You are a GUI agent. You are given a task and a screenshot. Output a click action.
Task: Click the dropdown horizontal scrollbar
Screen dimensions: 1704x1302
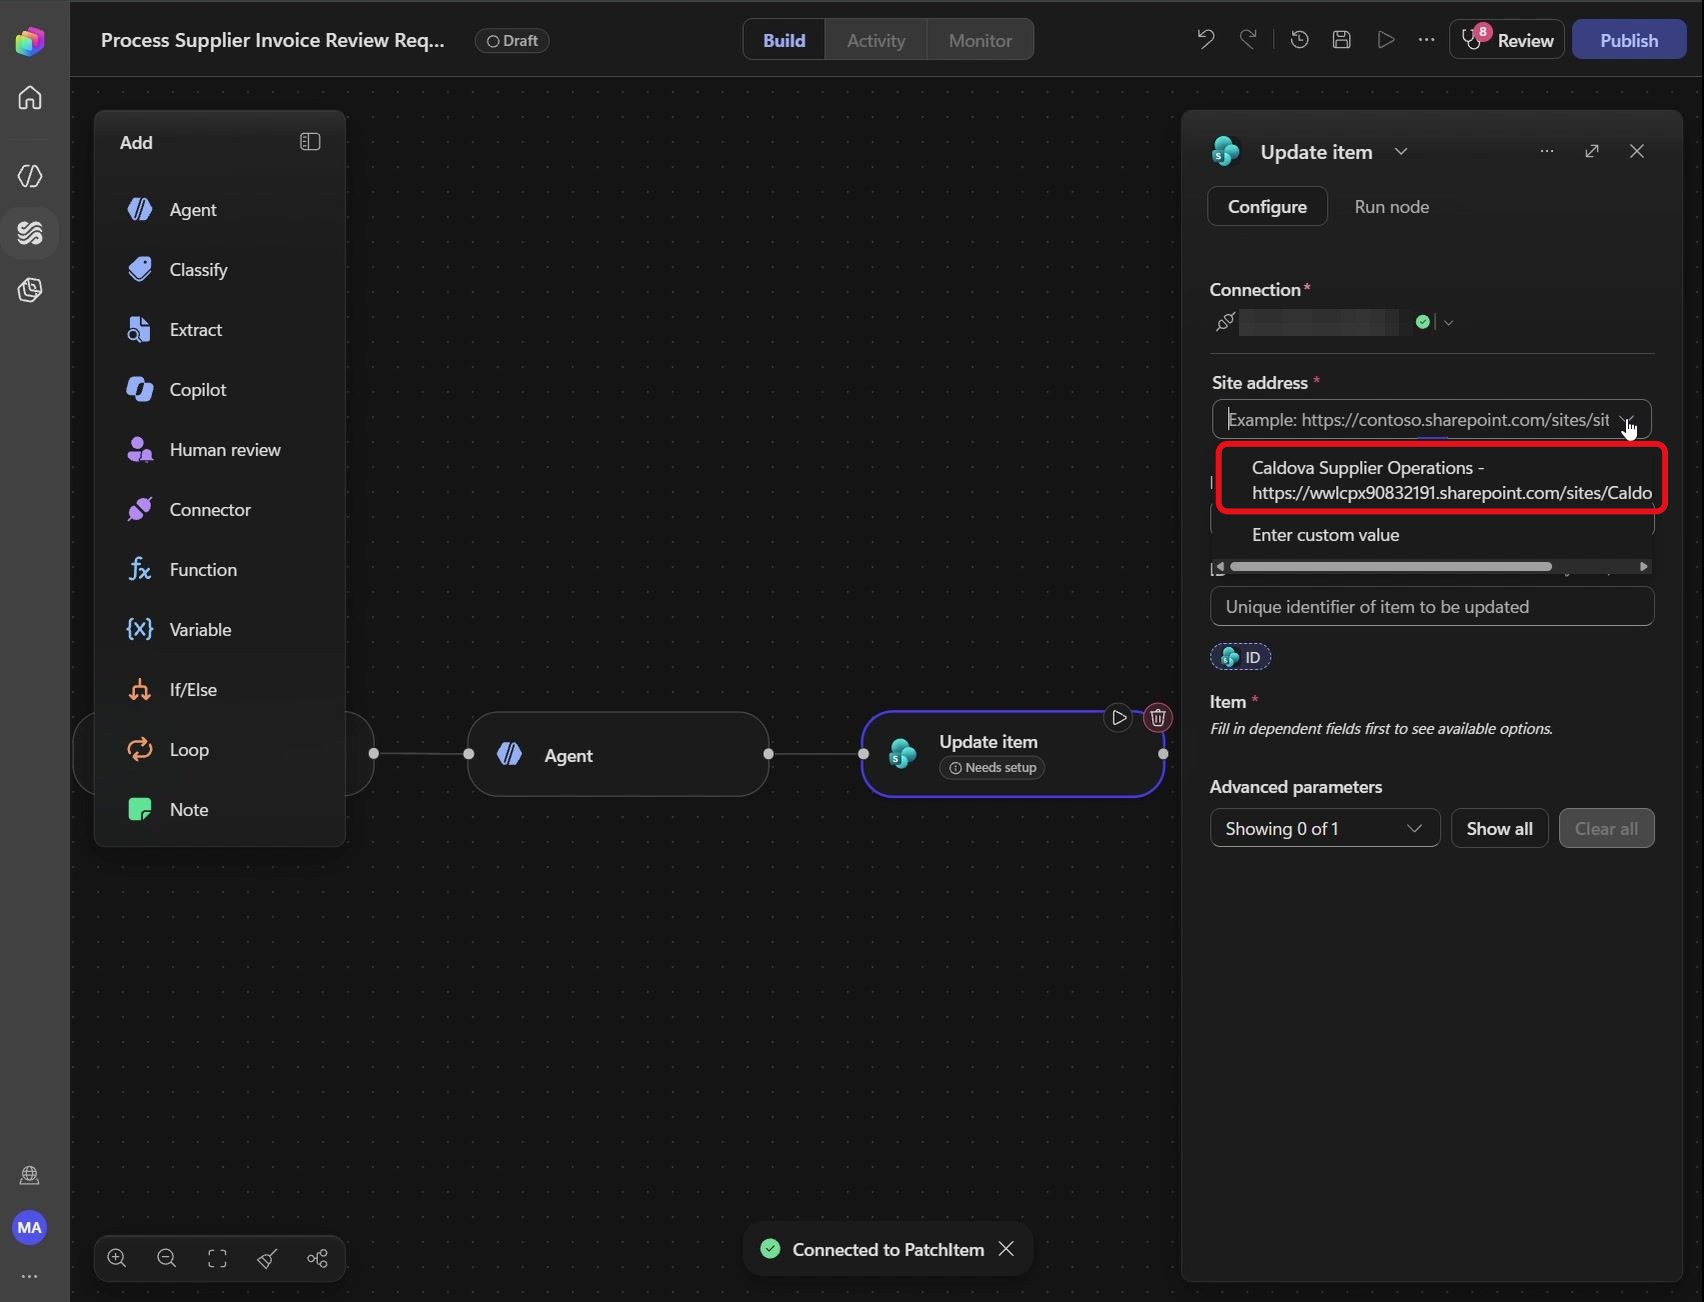point(1391,567)
